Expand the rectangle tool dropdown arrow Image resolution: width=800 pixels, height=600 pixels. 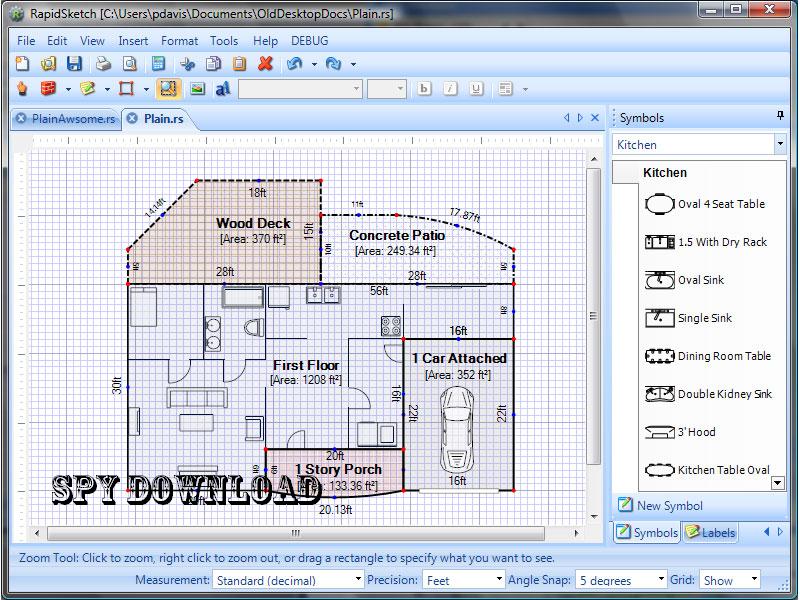(x=146, y=89)
